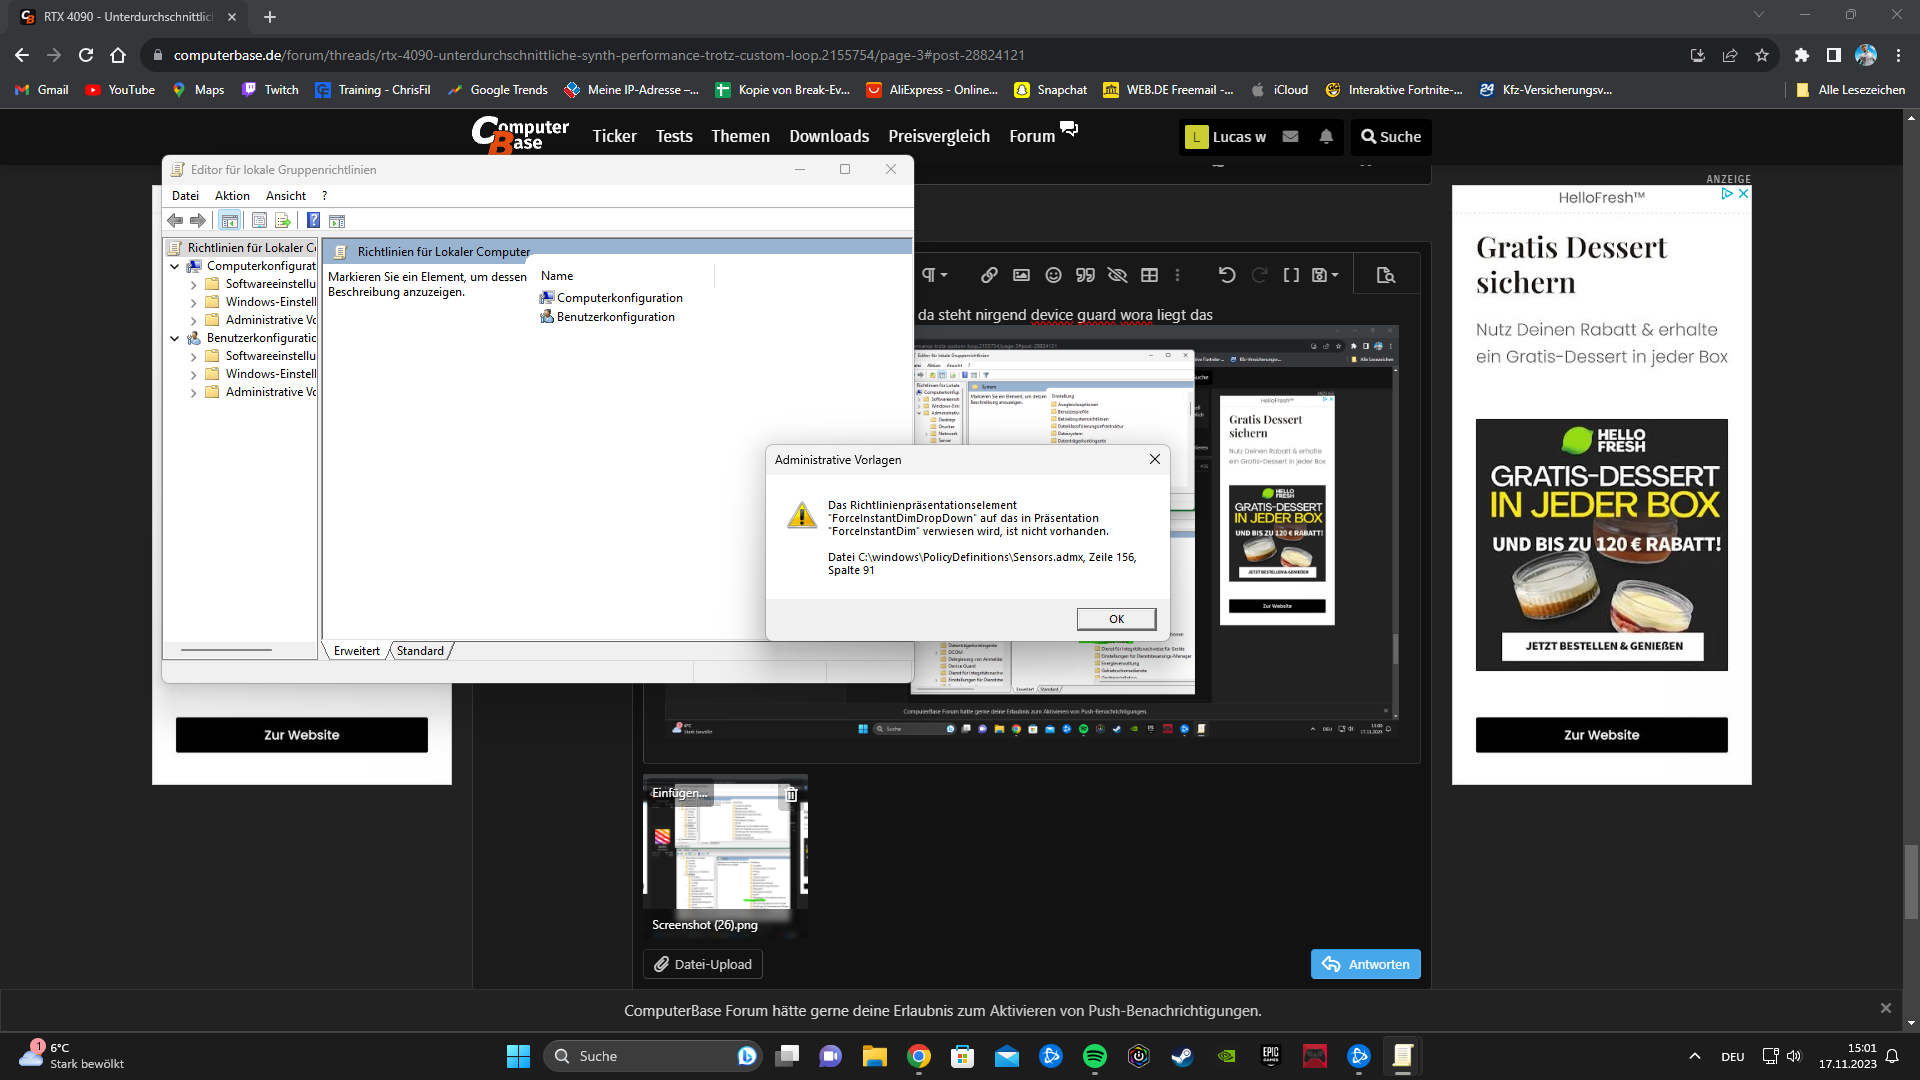Open paragraph format dropdown
Viewport: 1920px width, 1080px height.
coord(934,275)
